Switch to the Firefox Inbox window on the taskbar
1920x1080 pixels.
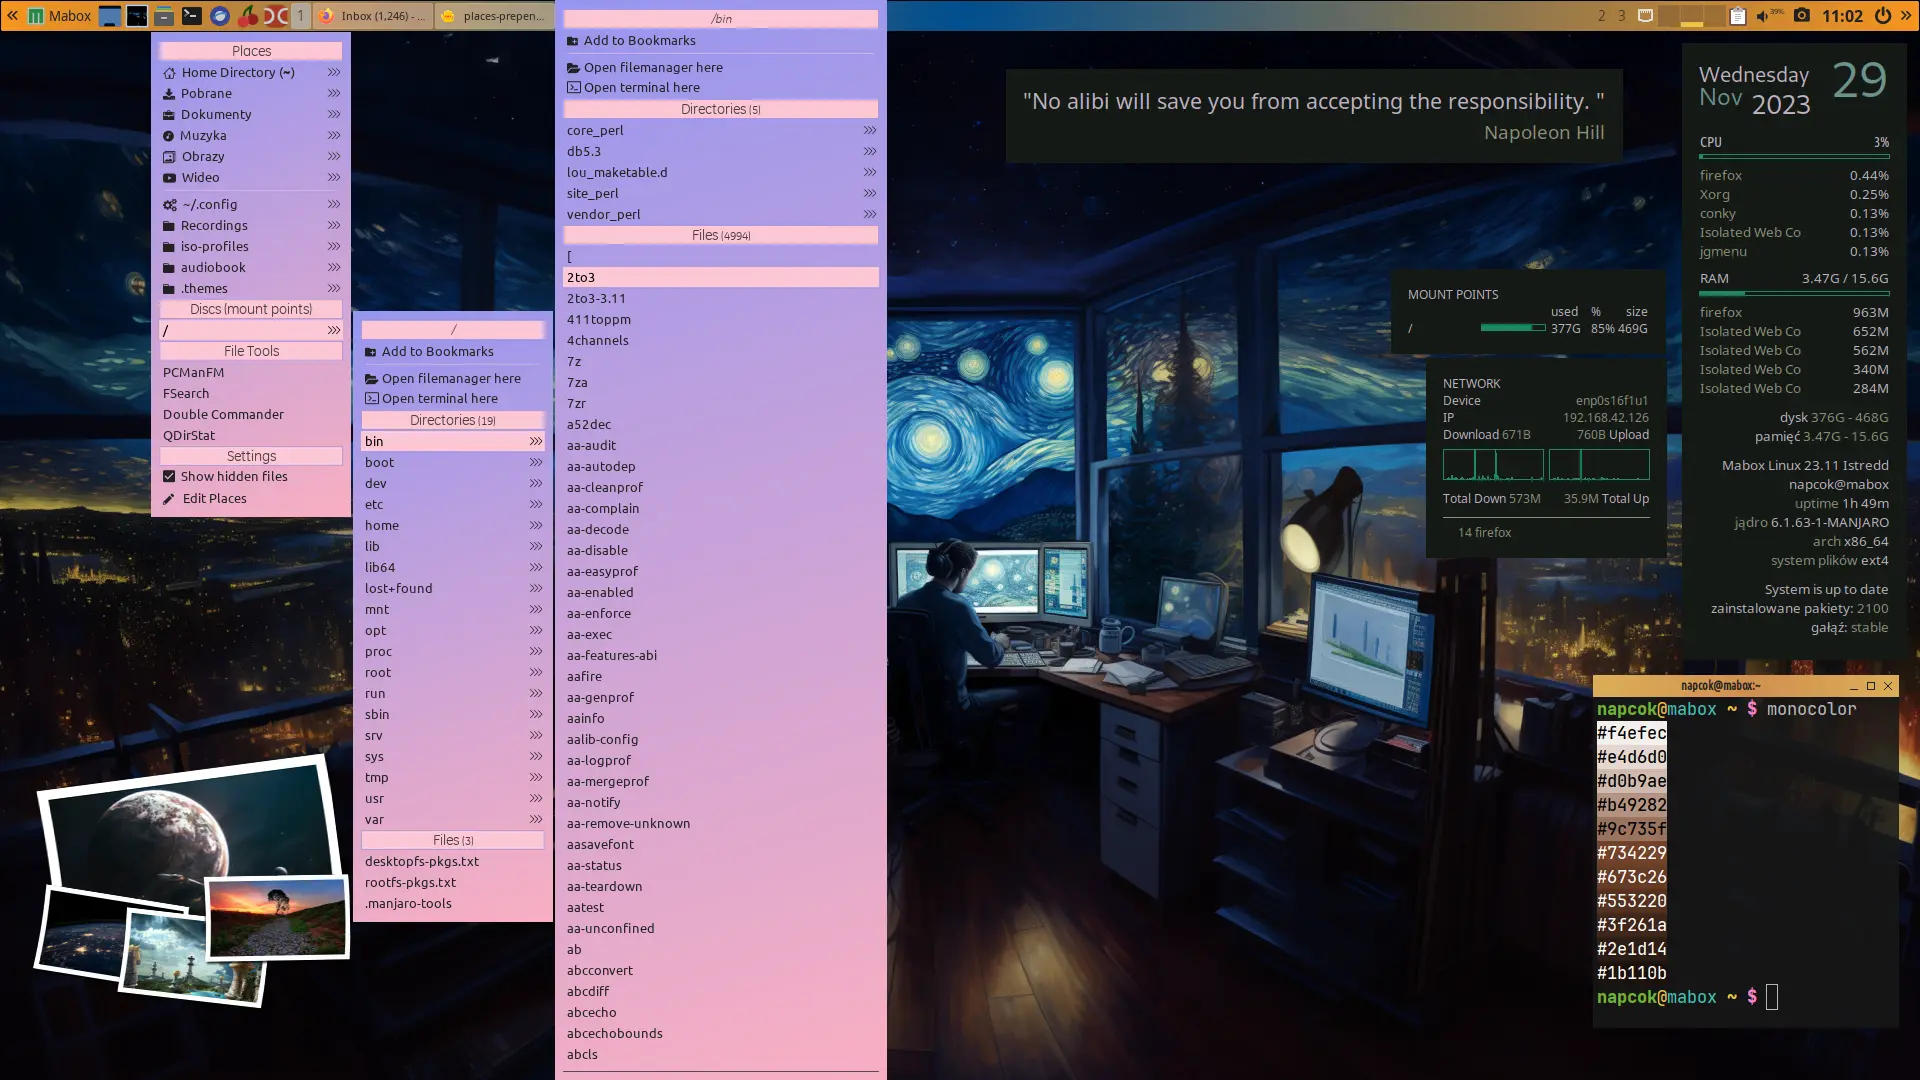click(372, 15)
